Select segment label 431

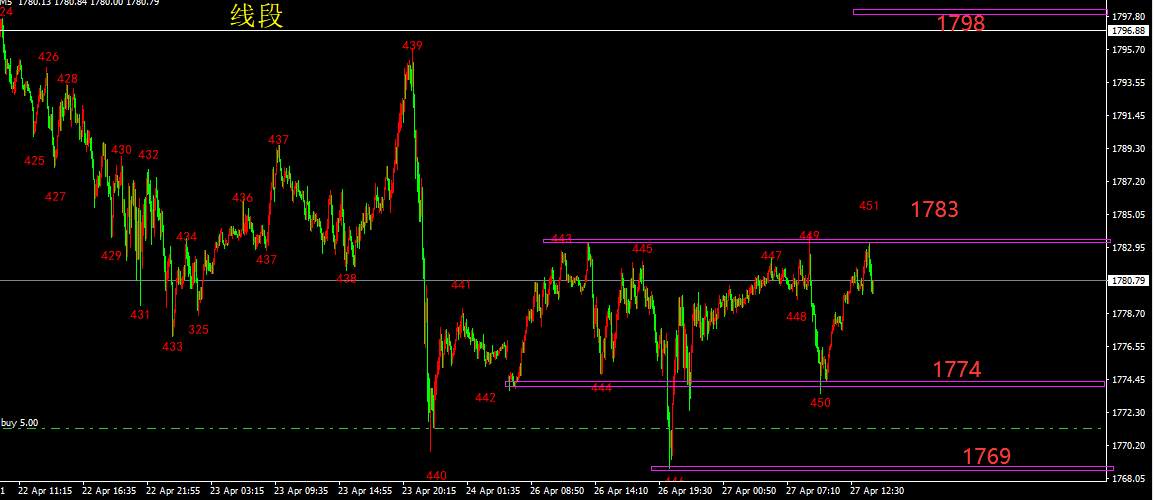(140, 314)
